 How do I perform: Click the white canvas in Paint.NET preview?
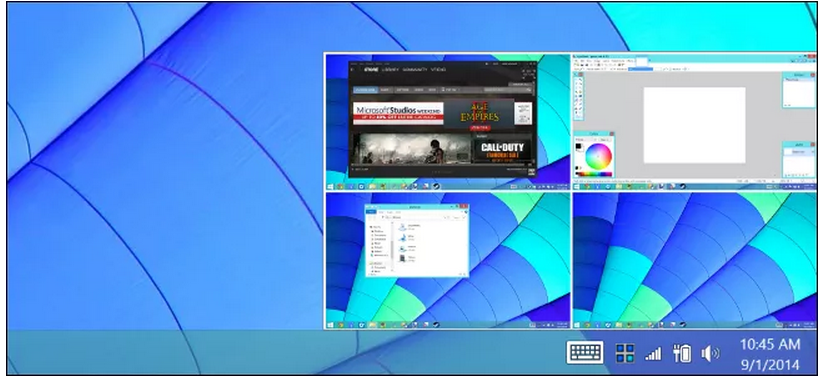pos(694,125)
